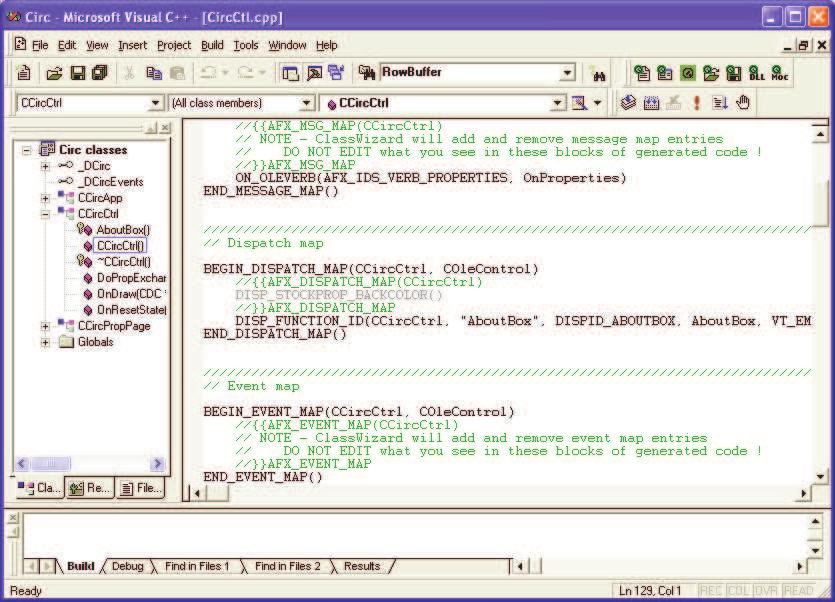The width and height of the screenshot is (835, 602).
Task: Expand the Globals folder node
Action: [45, 342]
